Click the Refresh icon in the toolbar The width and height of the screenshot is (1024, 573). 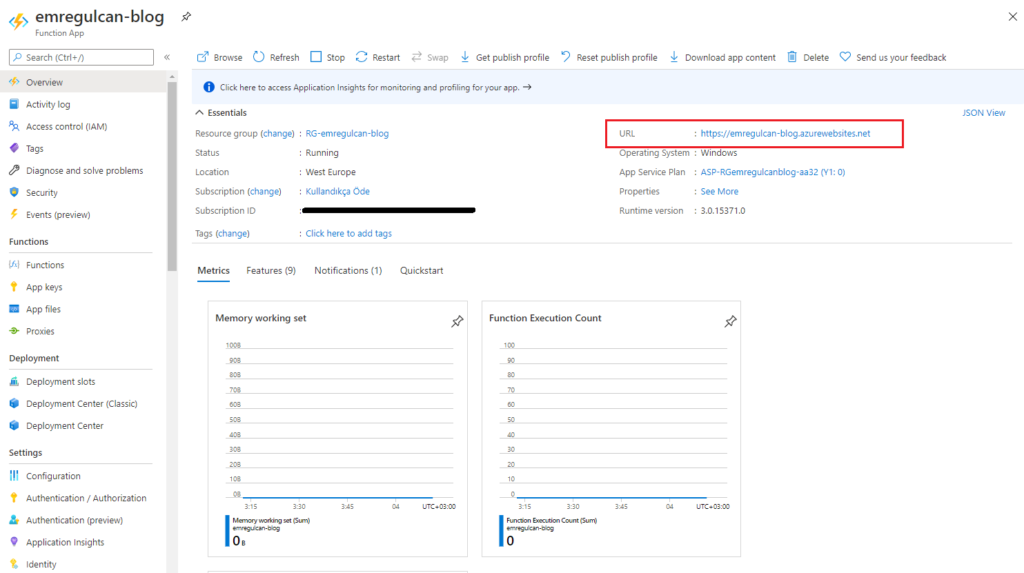tap(259, 57)
